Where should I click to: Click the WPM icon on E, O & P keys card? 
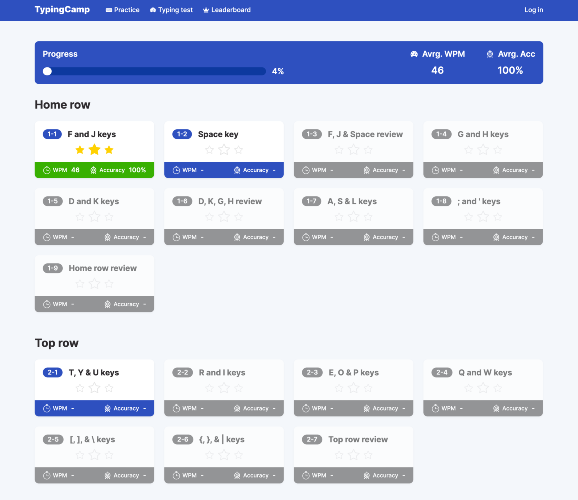click(x=306, y=408)
